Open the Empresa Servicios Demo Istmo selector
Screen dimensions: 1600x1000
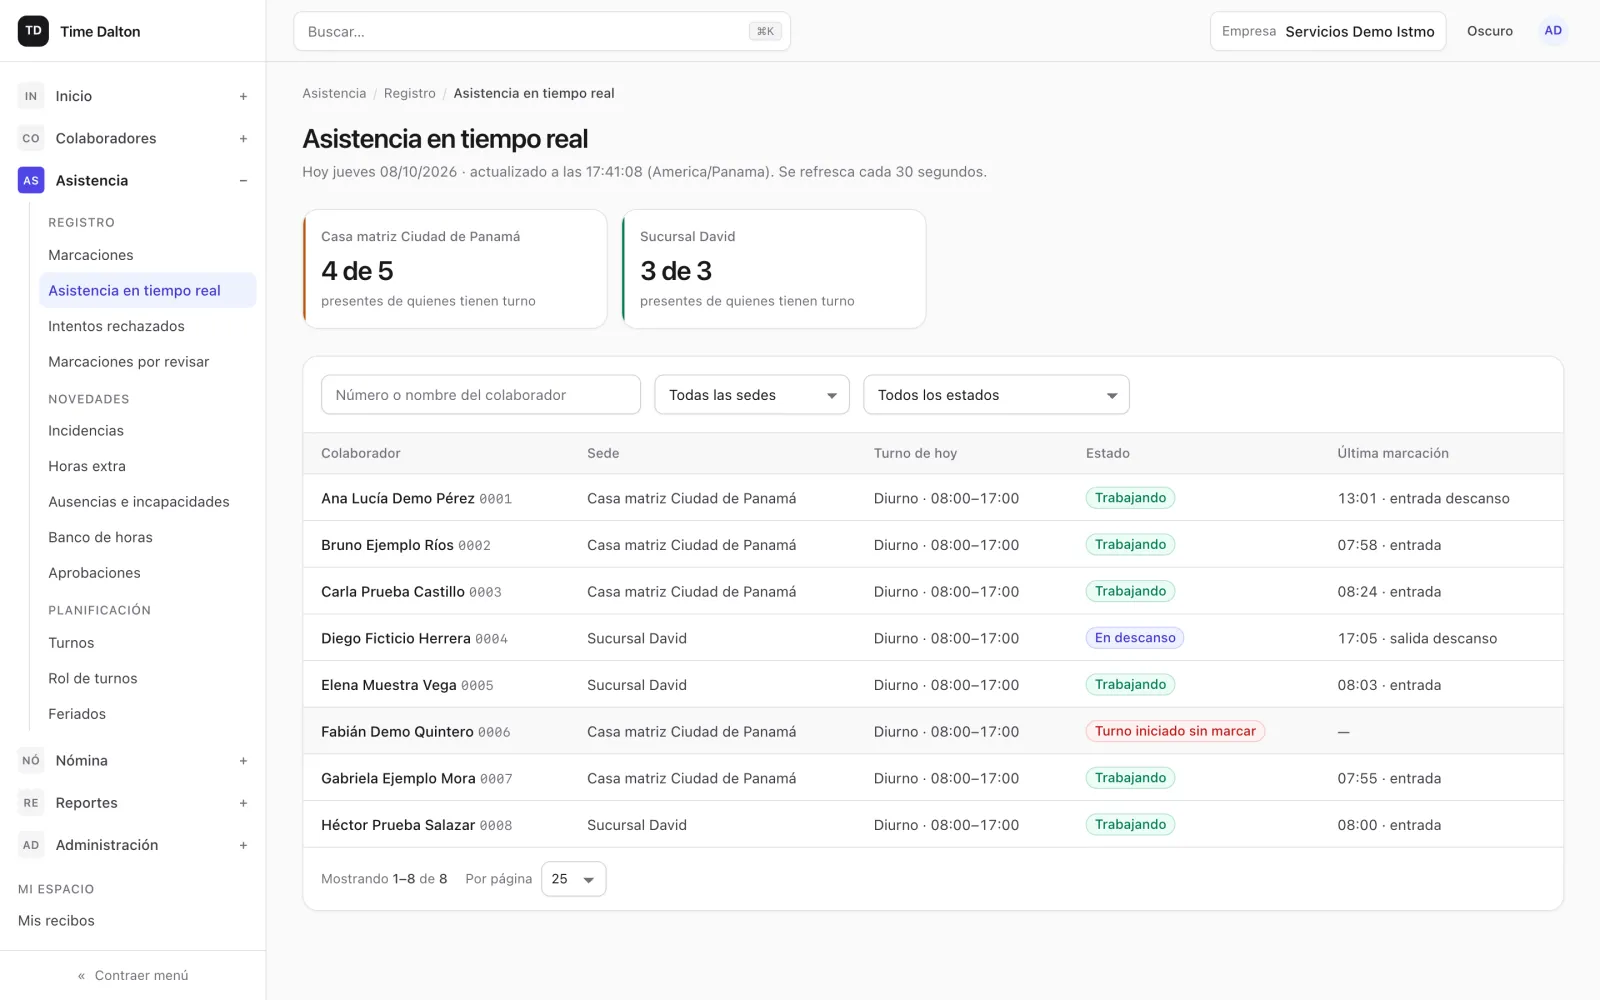coord(1327,31)
